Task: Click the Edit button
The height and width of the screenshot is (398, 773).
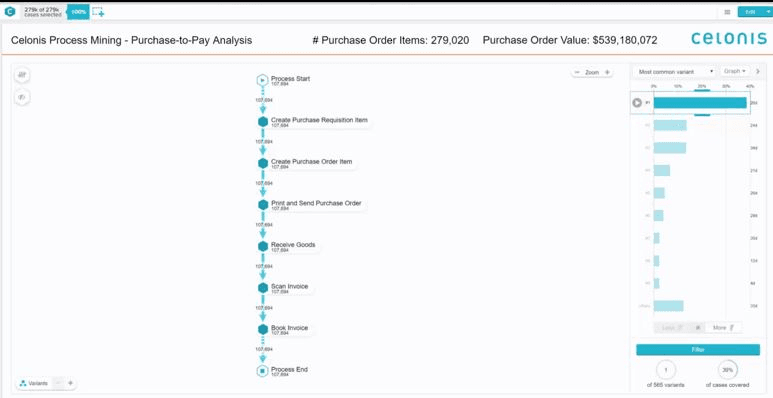Action: pyautogui.click(x=750, y=12)
